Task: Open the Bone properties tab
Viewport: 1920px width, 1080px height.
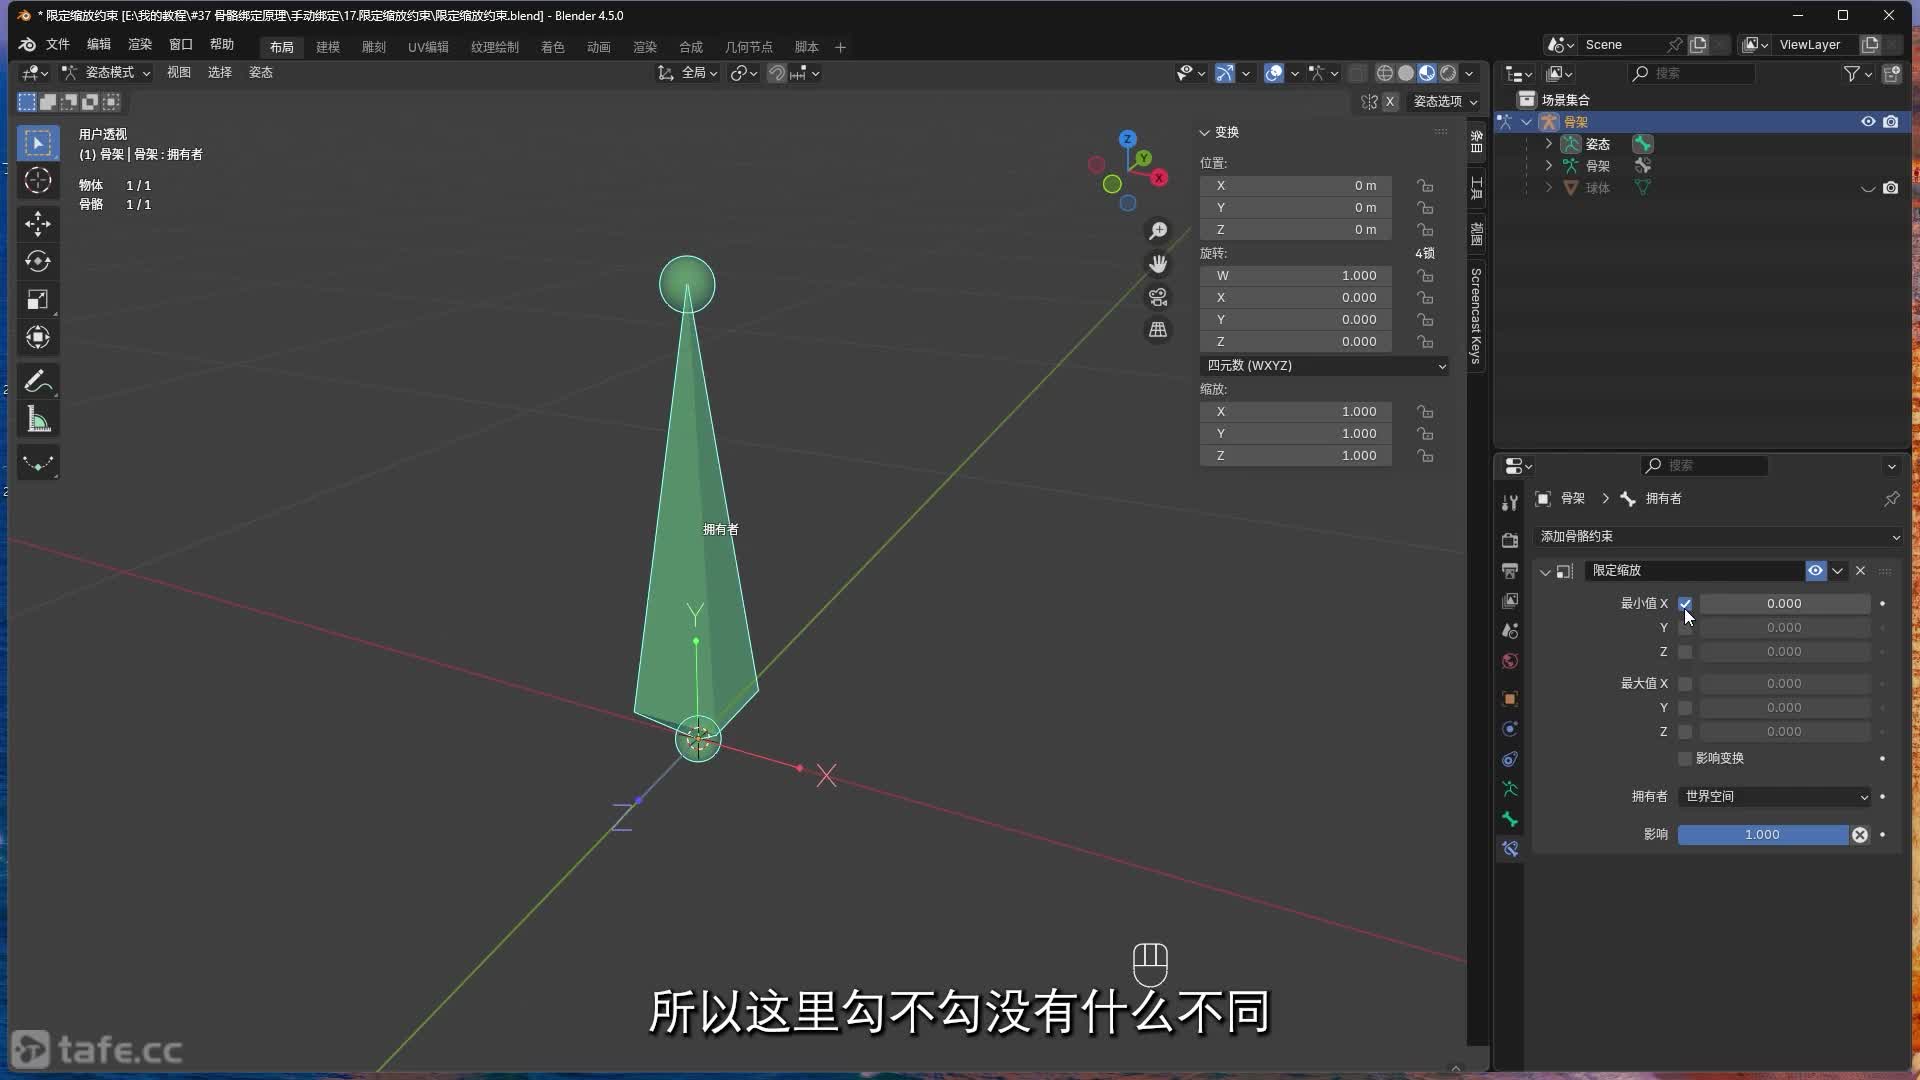Action: point(1510,819)
